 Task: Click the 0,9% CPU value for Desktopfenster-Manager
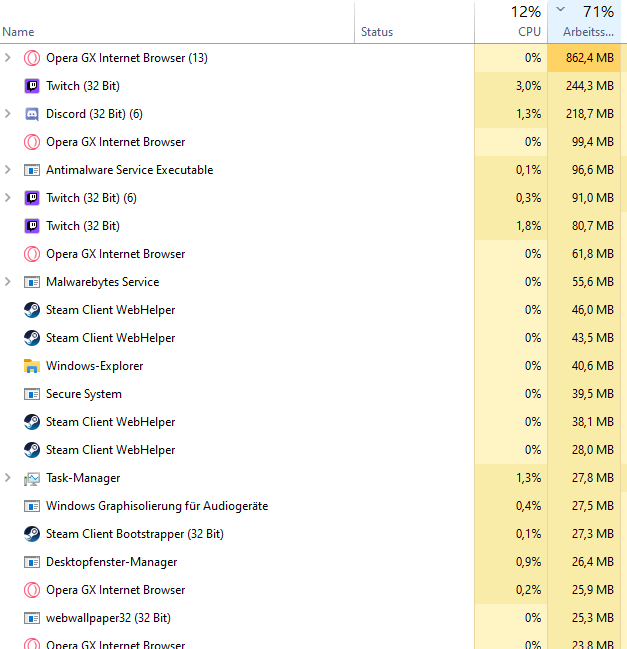point(529,562)
